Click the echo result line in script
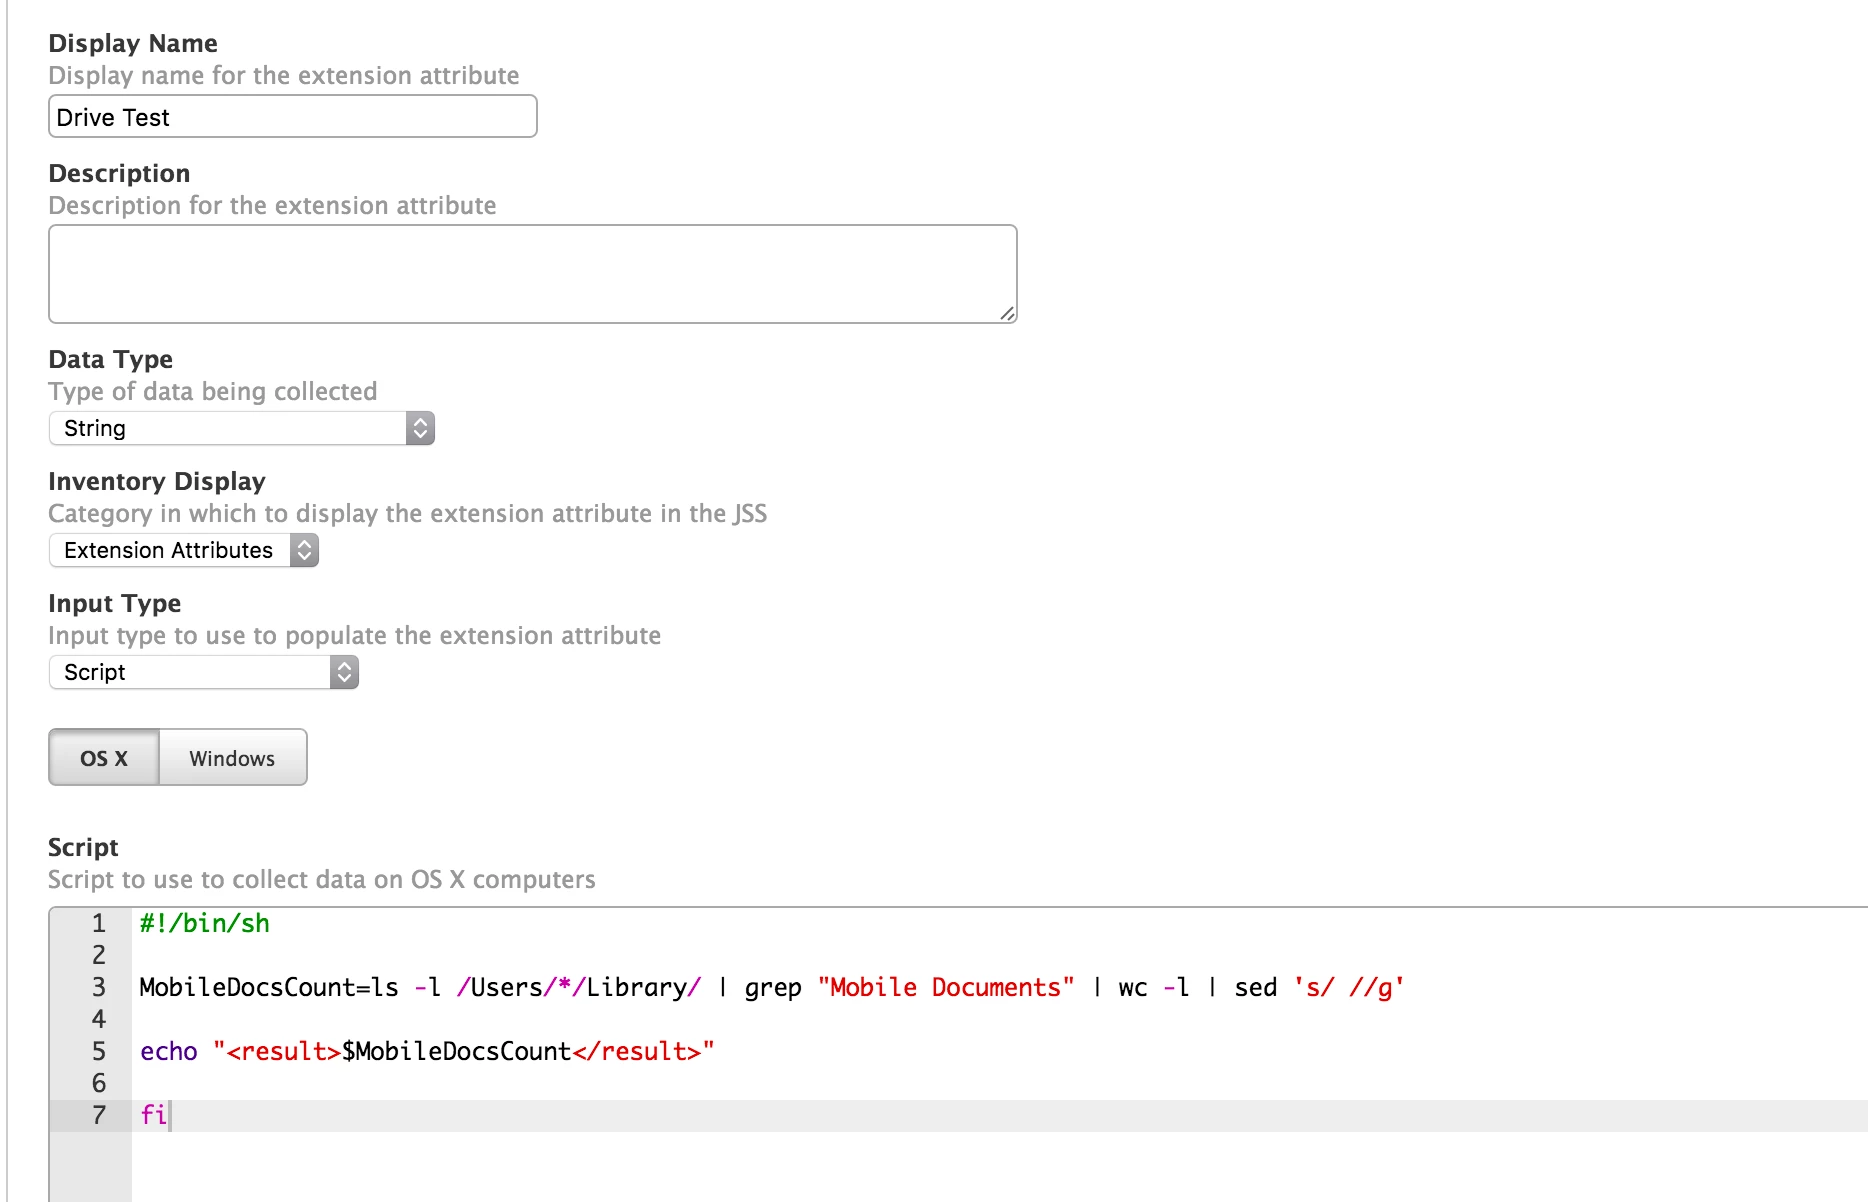Image resolution: width=1868 pixels, height=1202 pixels. click(x=427, y=1051)
